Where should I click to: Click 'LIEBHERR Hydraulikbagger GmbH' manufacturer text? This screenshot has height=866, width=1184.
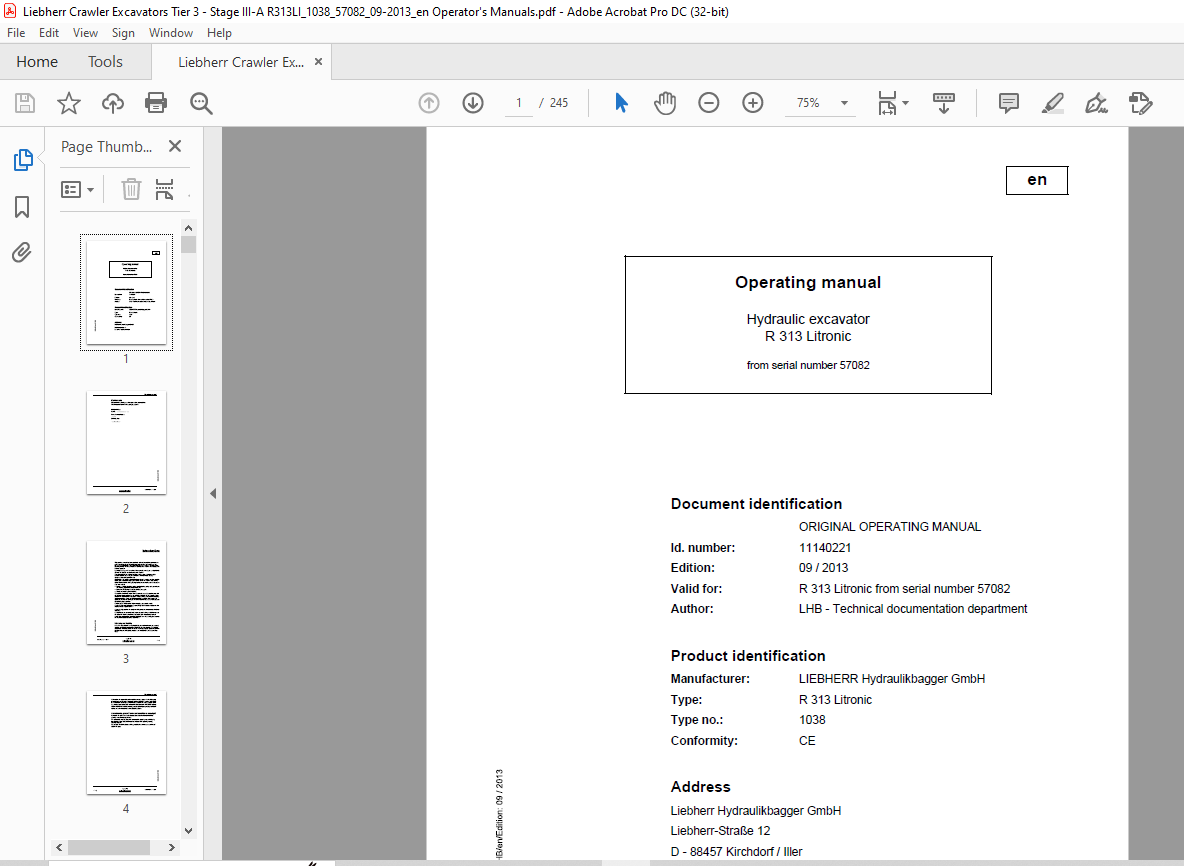pos(892,679)
